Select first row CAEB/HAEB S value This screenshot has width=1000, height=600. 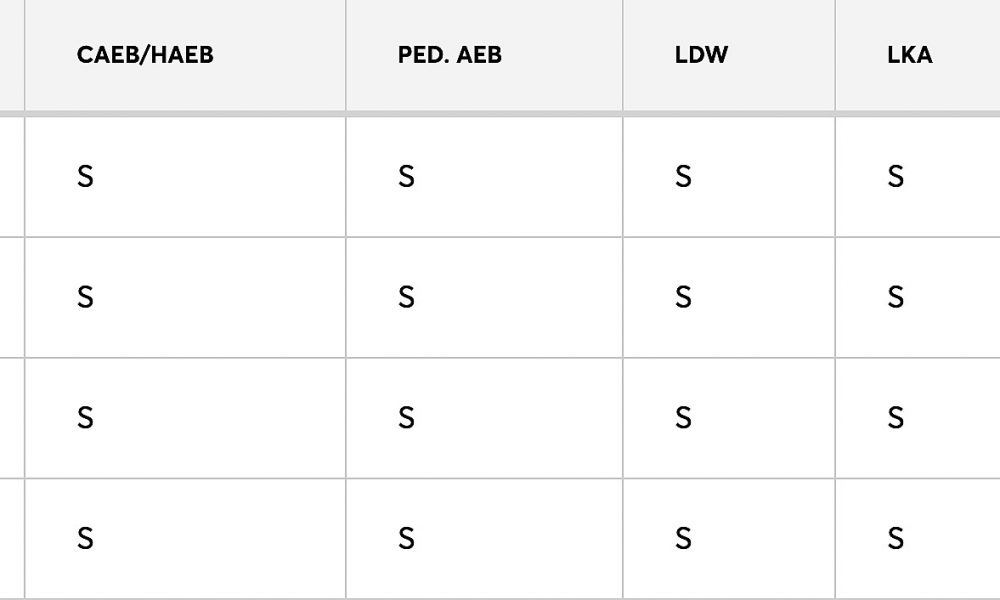[x=85, y=176]
